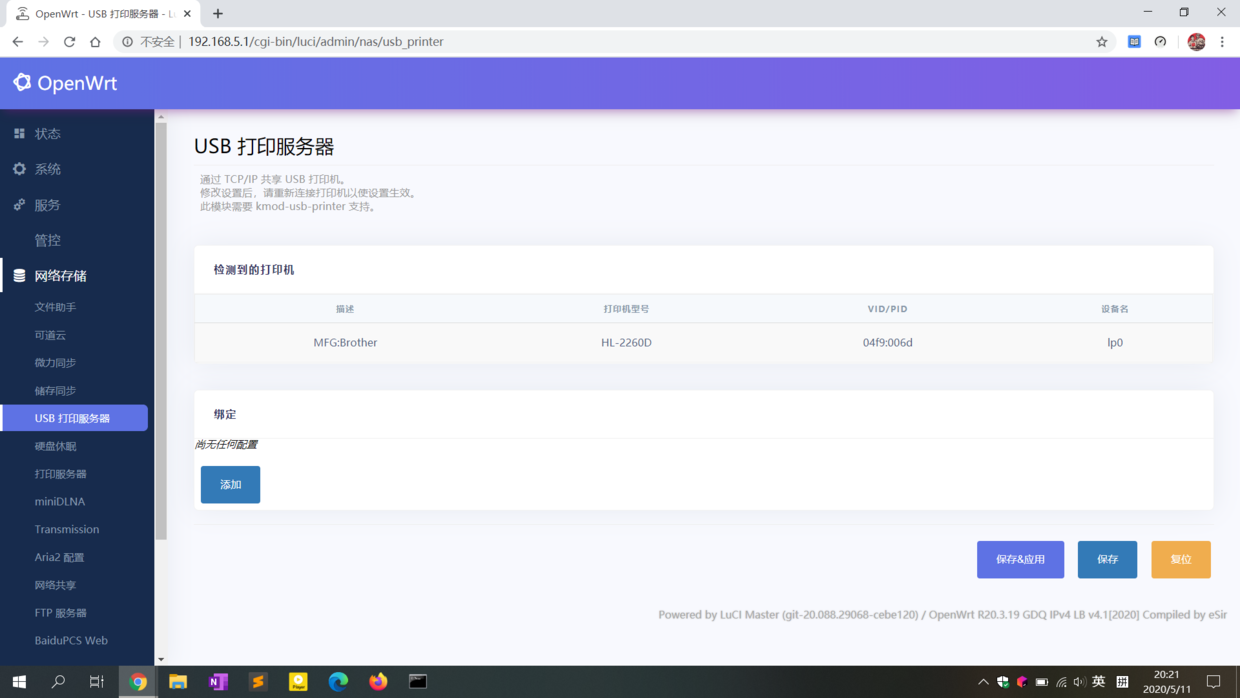Open the 服务 (Services) sidebar section
Image resolution: width=1240 pixels, height=698 pixels.
pyautogui.click(x=45, y=204)
